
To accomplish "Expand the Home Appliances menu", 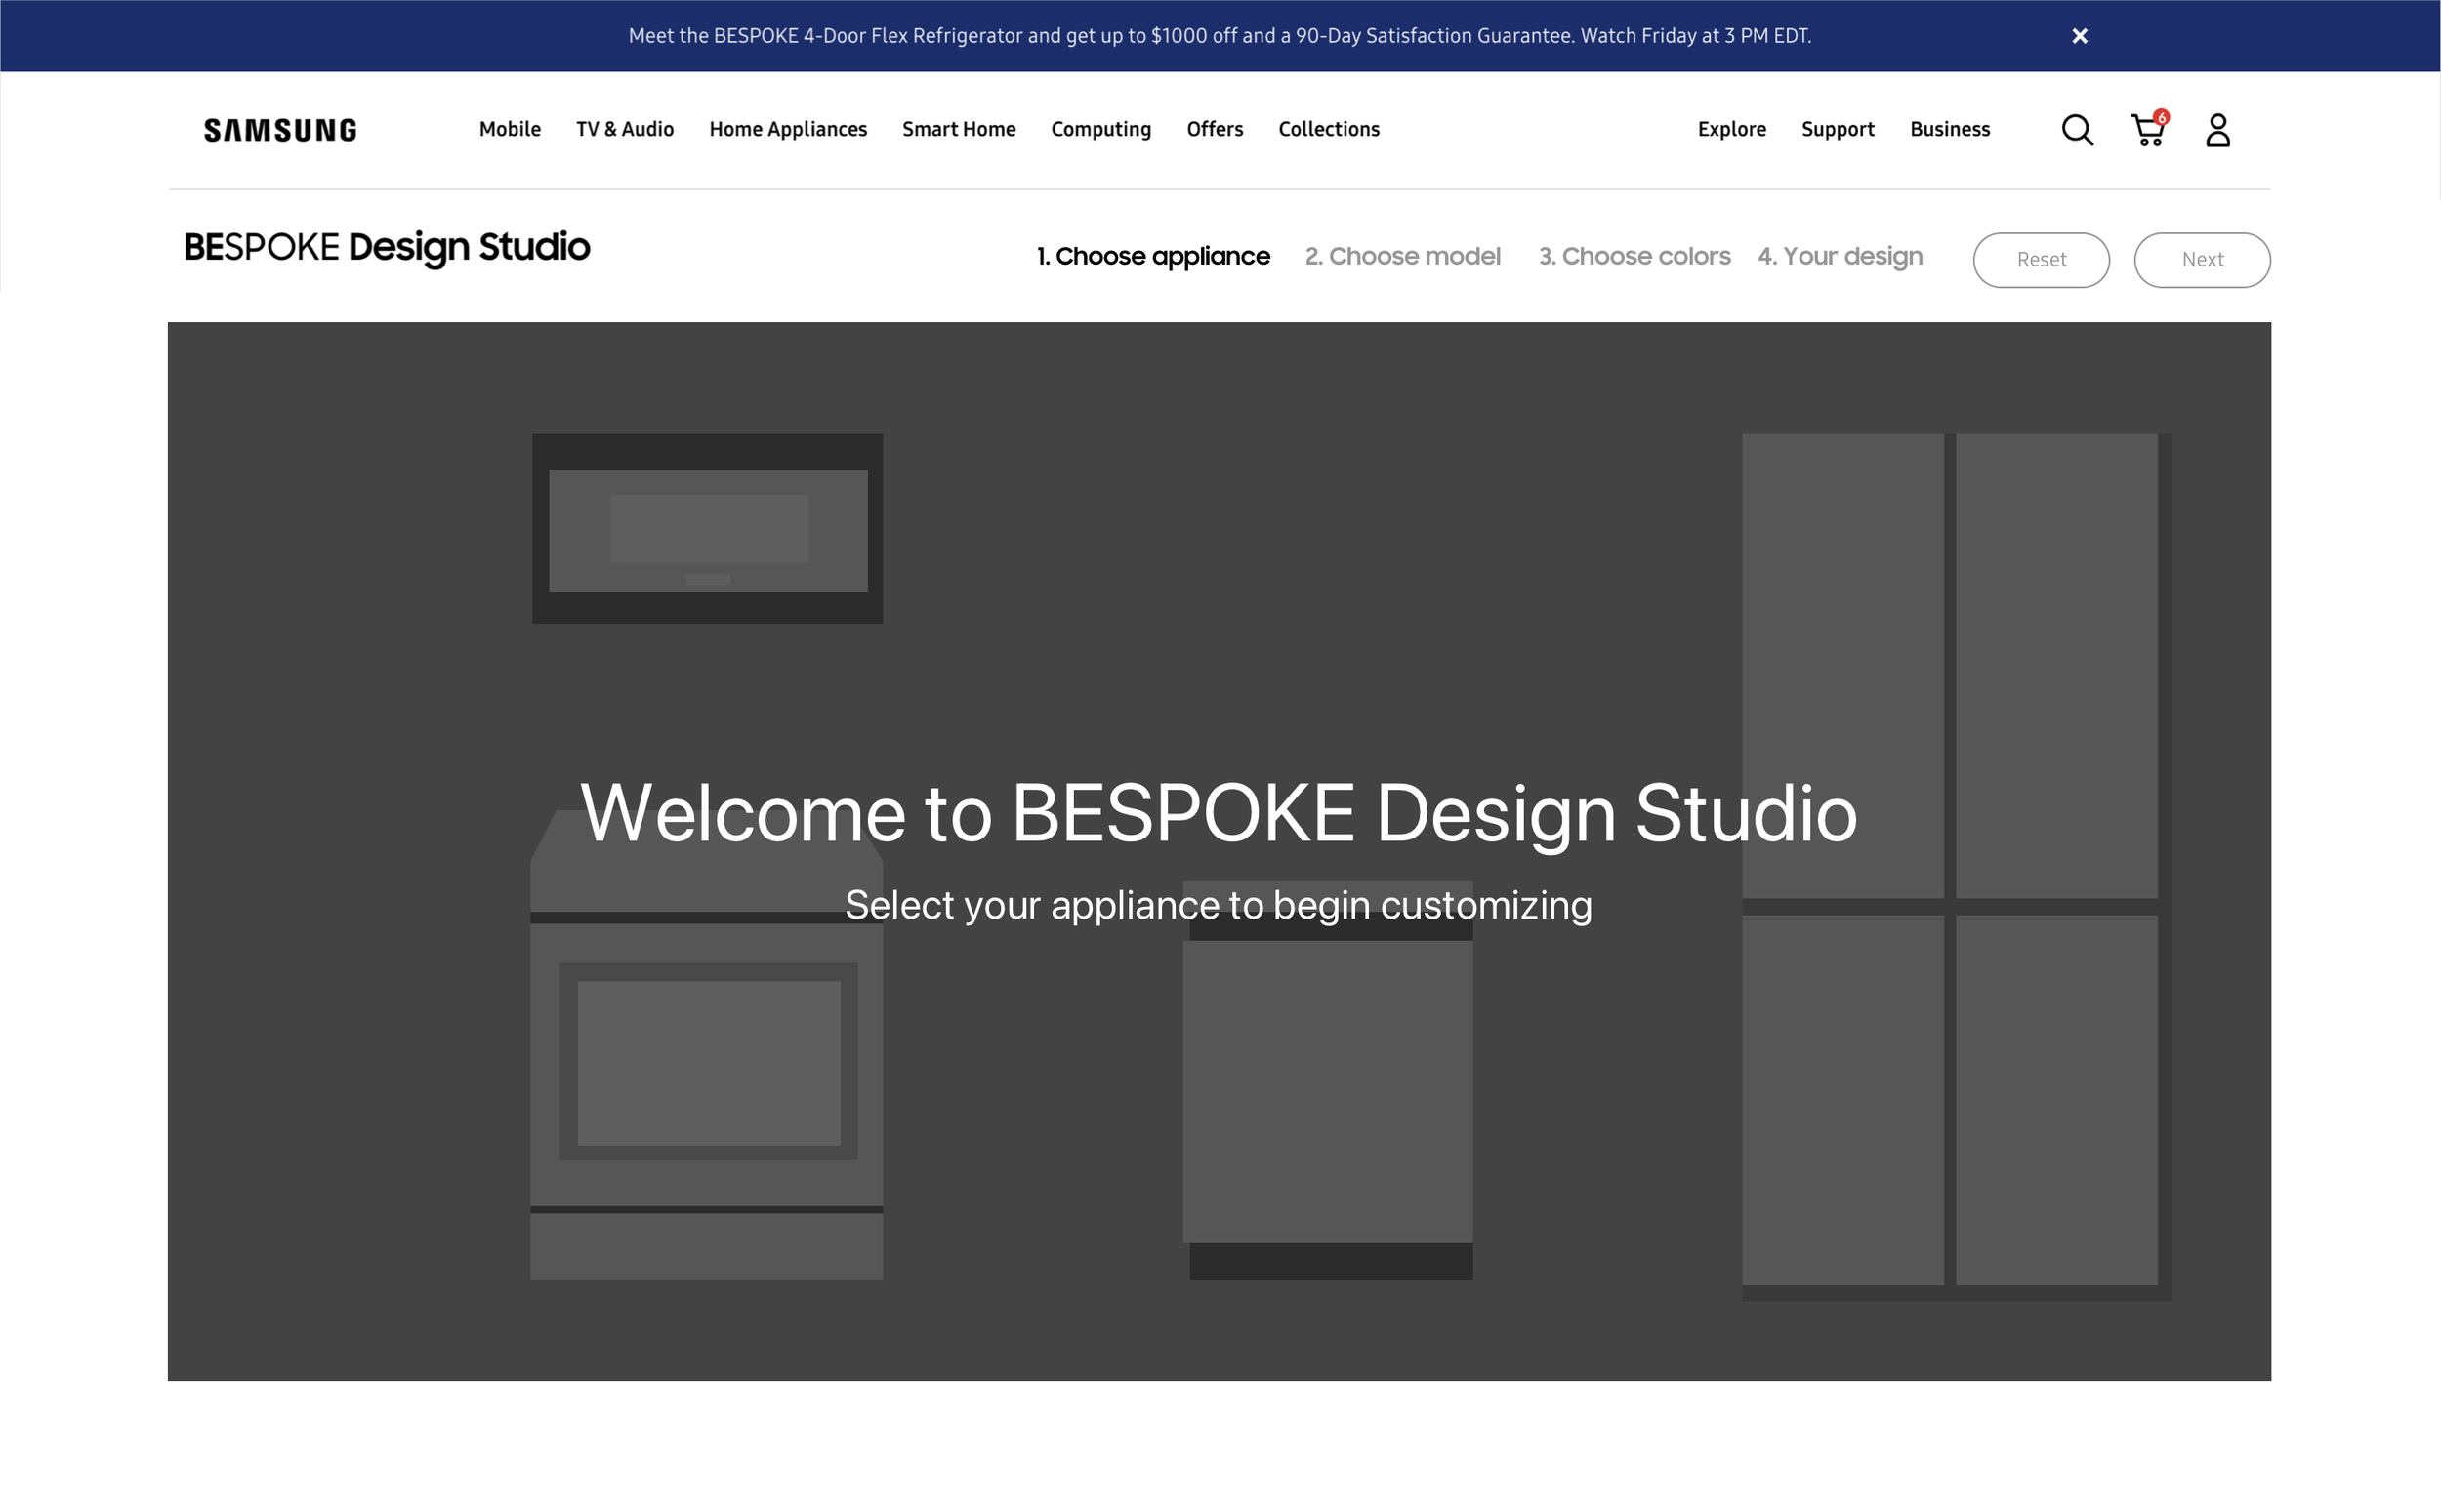I will pos(788,129).
